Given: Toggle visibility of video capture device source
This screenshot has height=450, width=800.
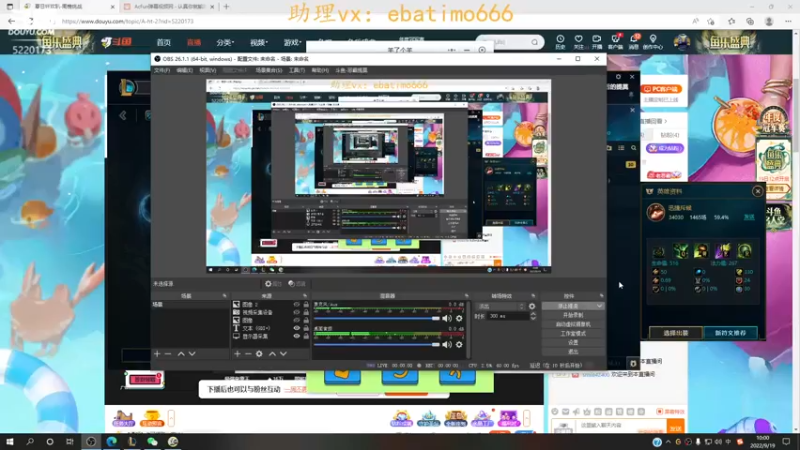Looking at the screenshot, I should tap(296, 312).
